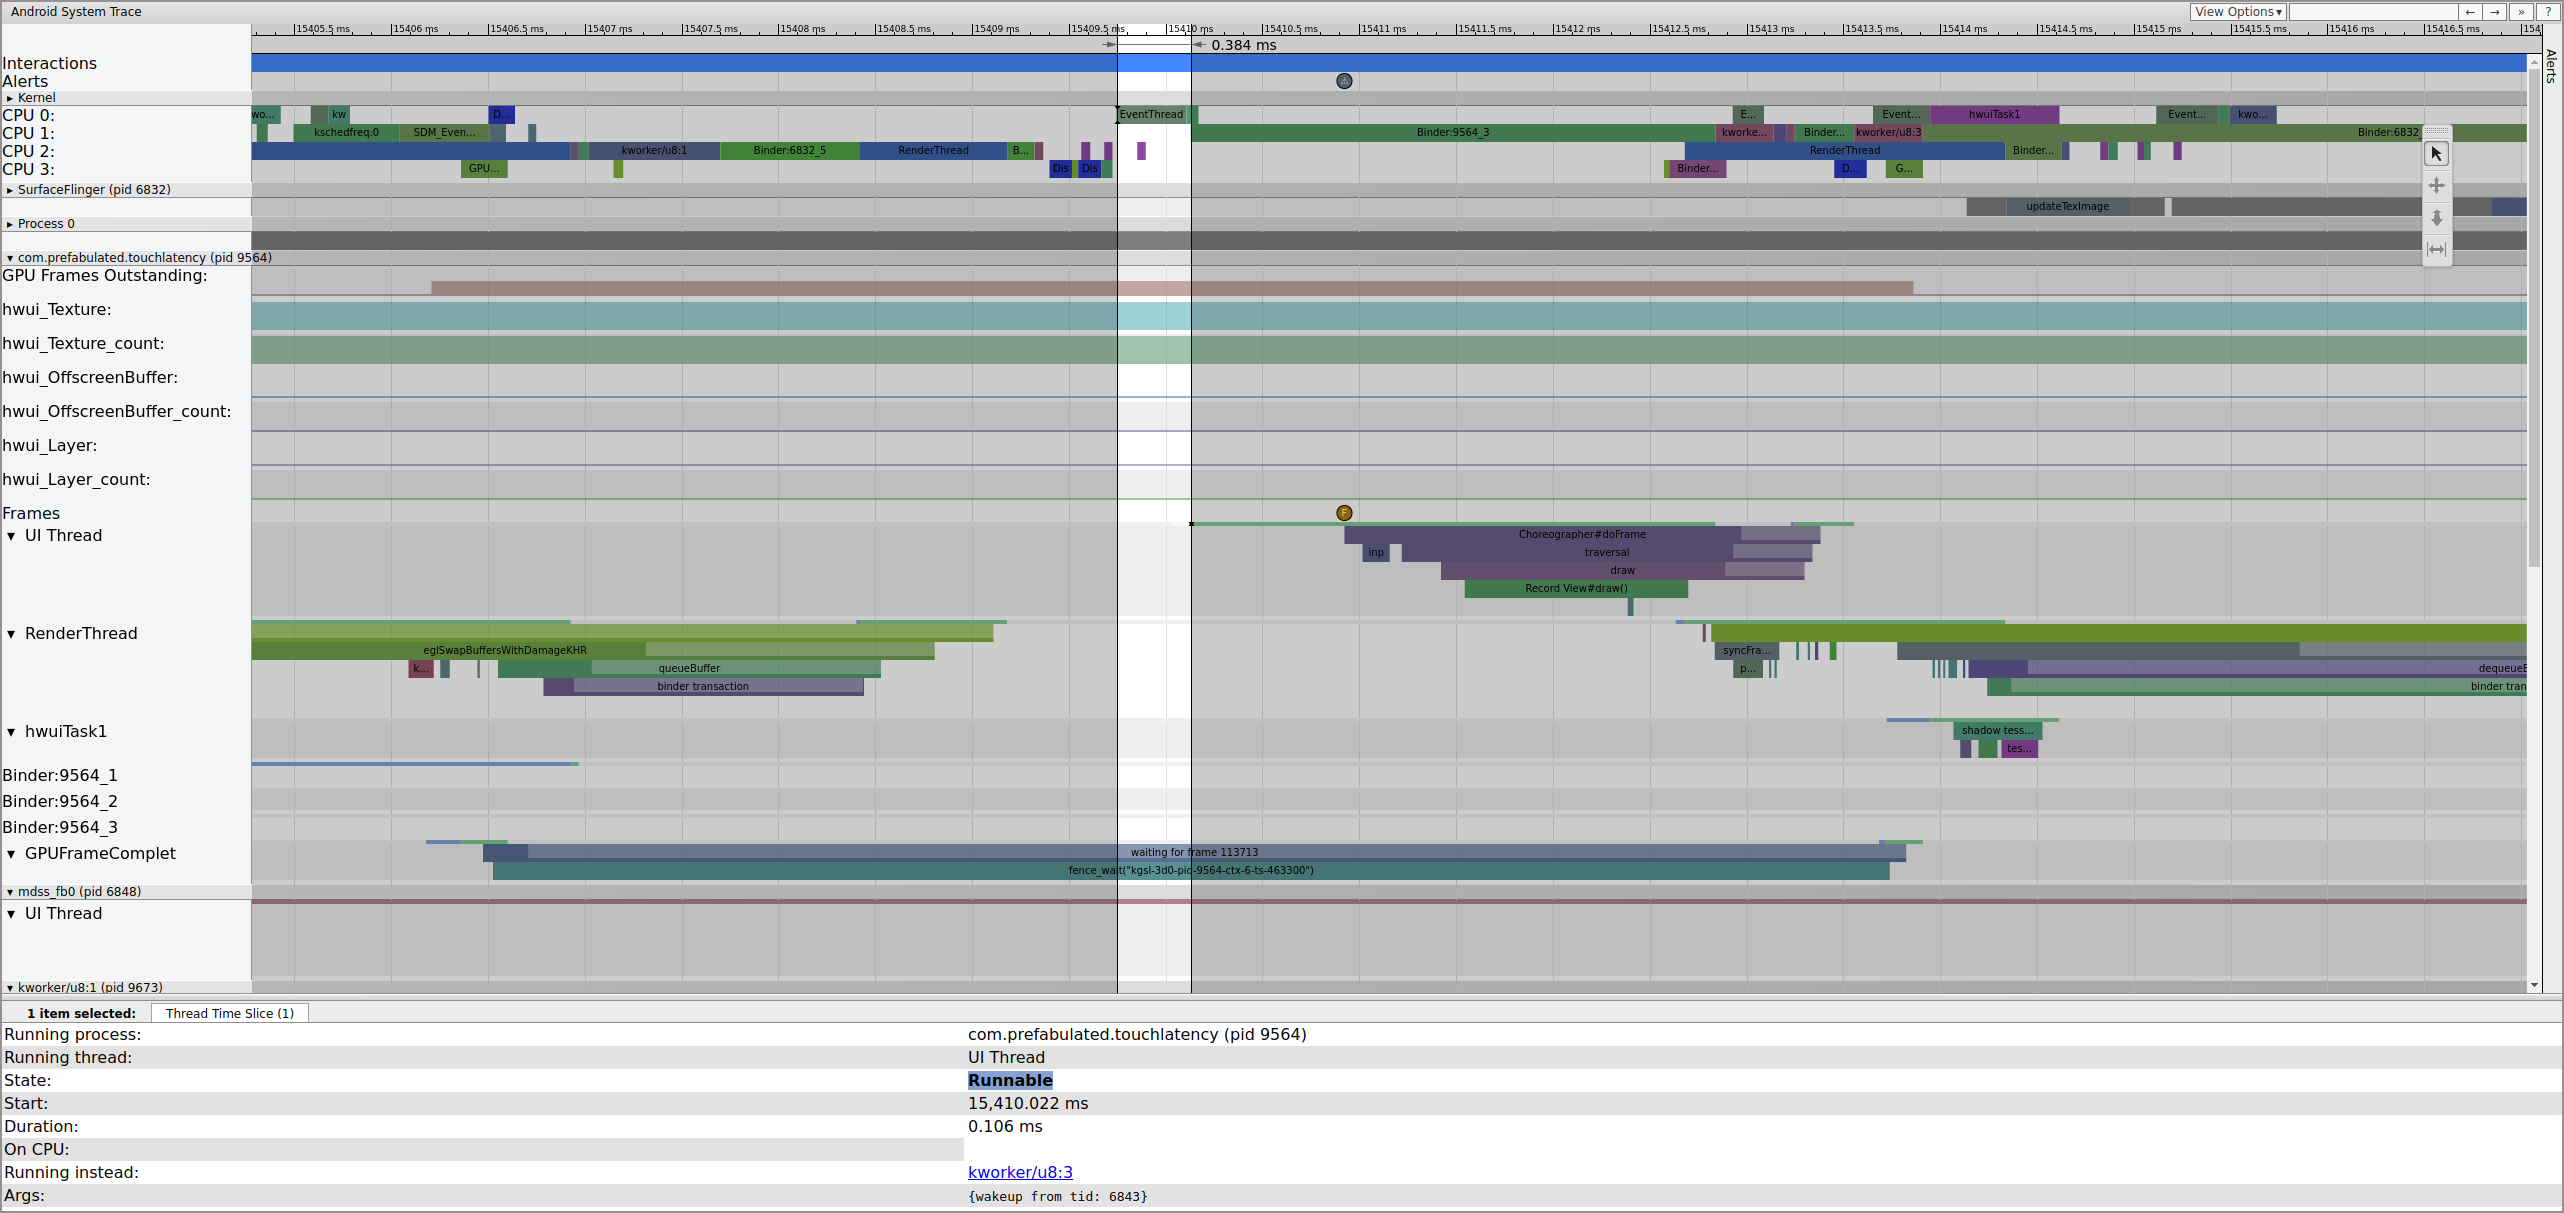Collapse the RenderThread section
Viewport: 2564px width, 1213px height.
click(11, 633)
